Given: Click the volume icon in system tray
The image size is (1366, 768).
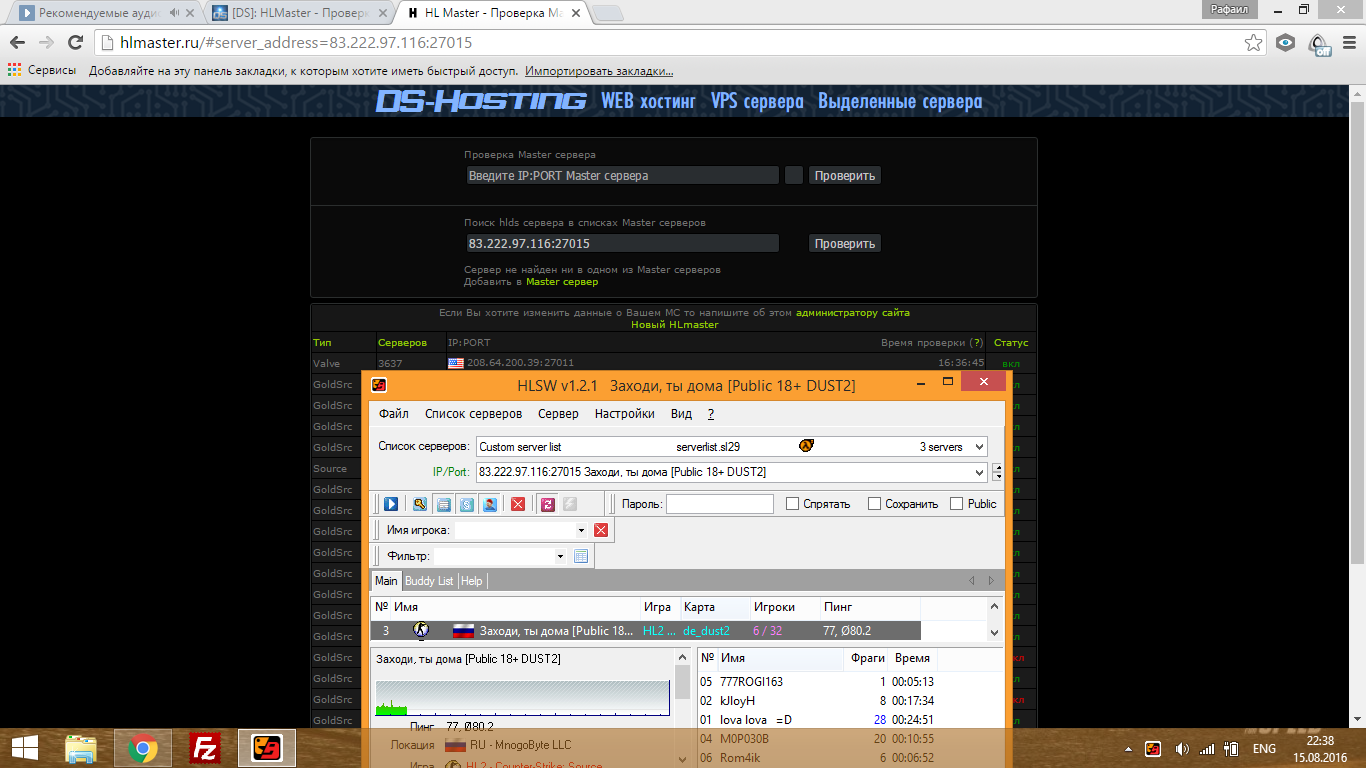Looking at the screenshot, I should point(1182,748).
